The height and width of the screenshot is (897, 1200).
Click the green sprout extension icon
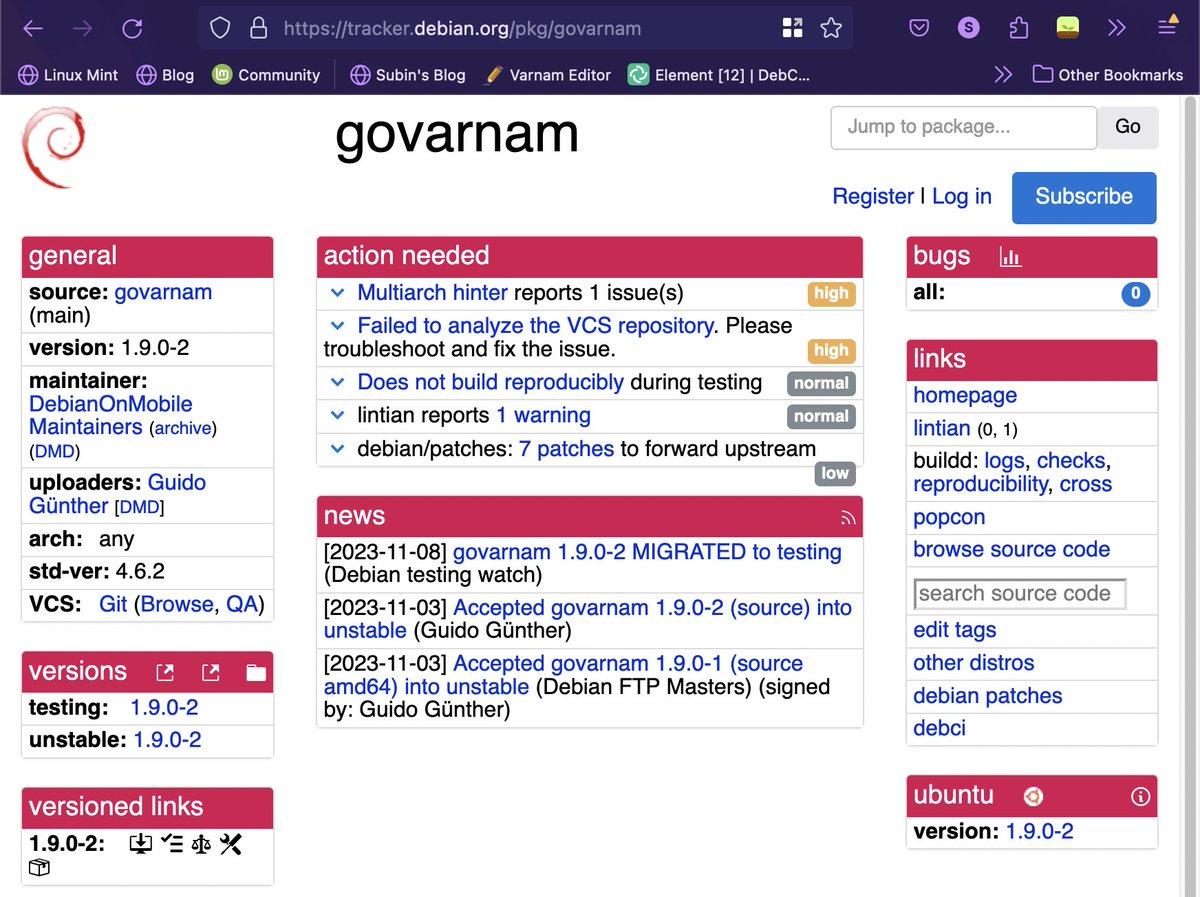(1068, 28)
